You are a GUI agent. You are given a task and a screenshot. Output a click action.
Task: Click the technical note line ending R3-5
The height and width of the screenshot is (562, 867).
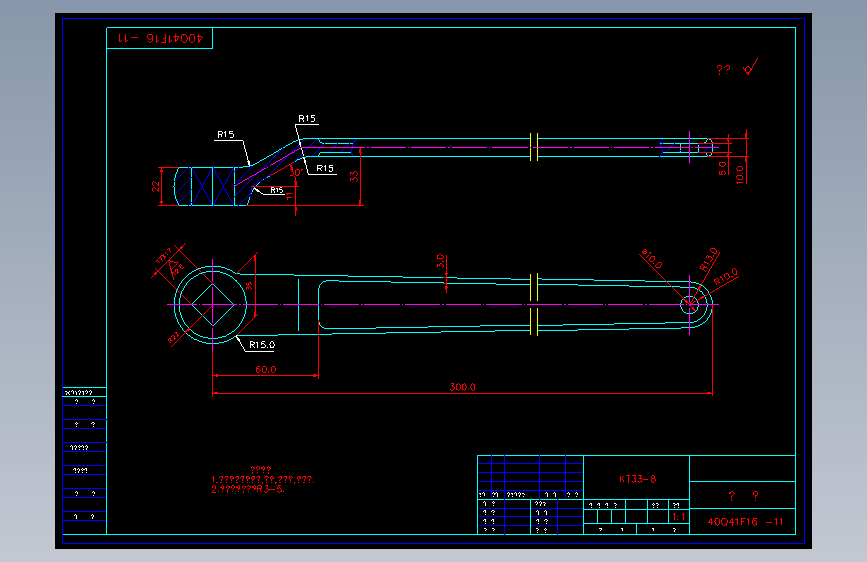[248, 489]
